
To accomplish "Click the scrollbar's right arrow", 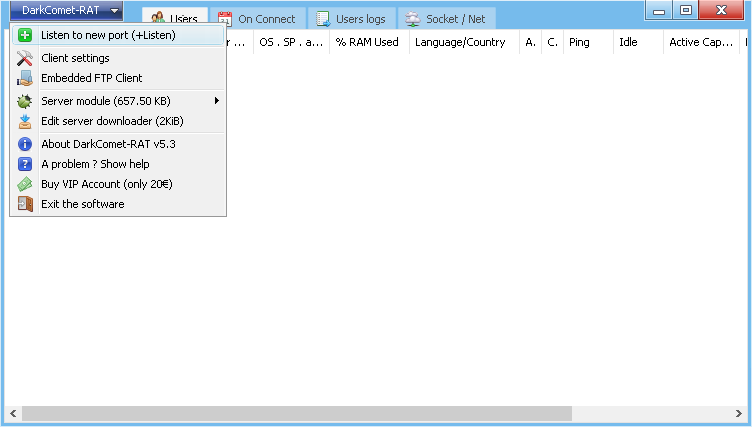I will pyautogui.click(x=741, y=413).
